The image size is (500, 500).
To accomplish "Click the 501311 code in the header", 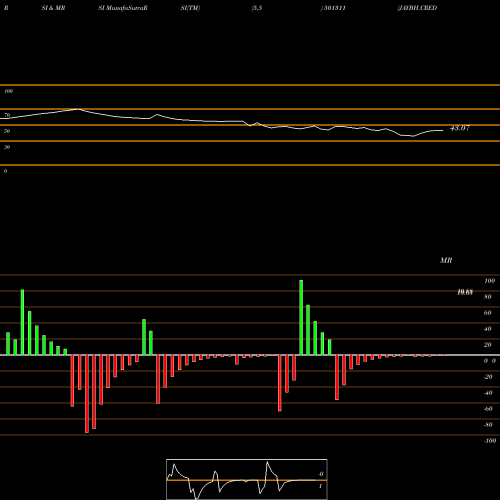I will pyautogui.click(x=334, y=8).
